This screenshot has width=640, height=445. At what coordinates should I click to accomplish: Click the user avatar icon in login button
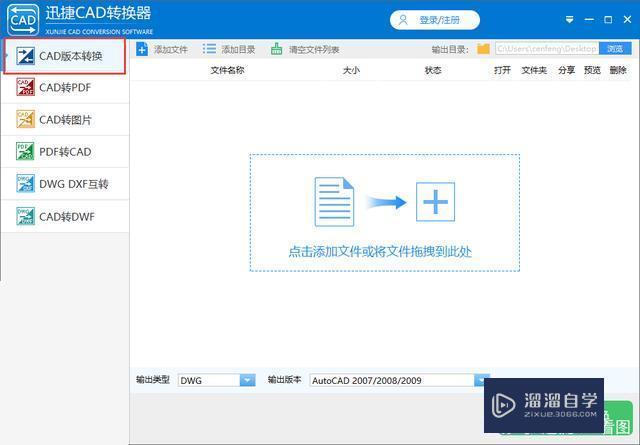tap(403, 20)
